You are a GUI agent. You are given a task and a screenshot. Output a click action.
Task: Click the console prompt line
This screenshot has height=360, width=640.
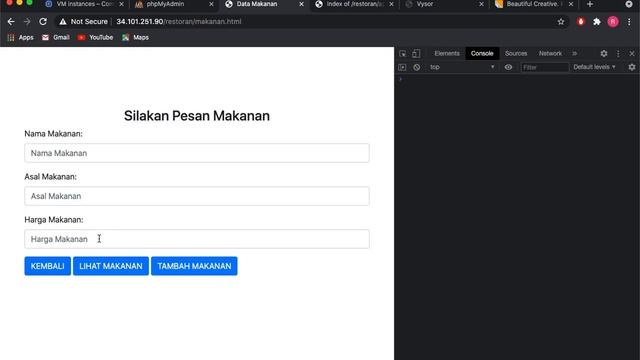(x=517, y=79)
